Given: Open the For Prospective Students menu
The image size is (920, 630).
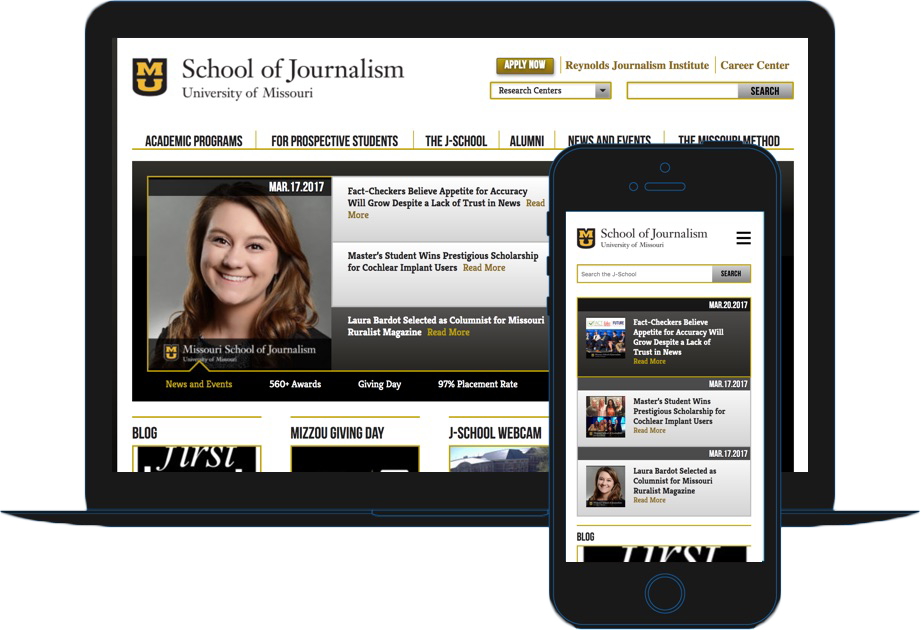Looking at the screenshot, I should tap(334, 141).
